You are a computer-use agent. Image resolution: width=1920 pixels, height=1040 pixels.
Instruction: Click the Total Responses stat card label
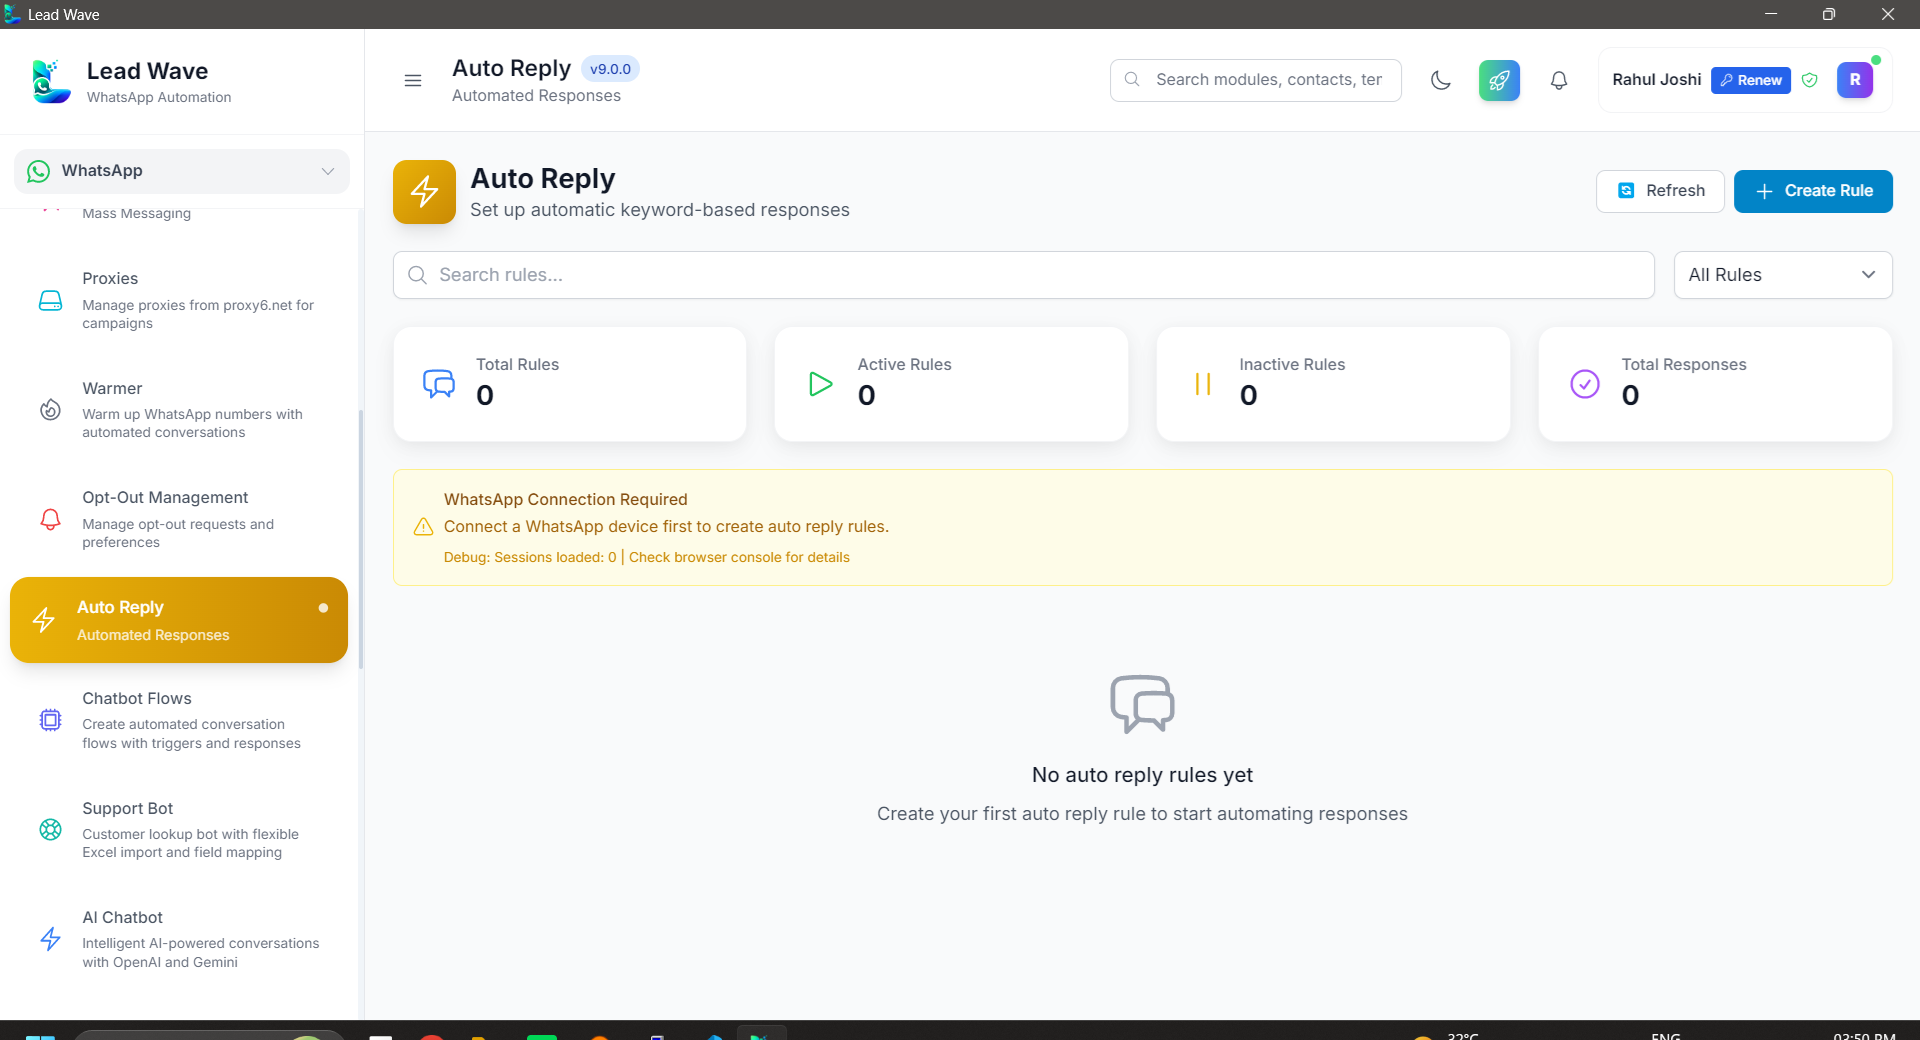1684,365
